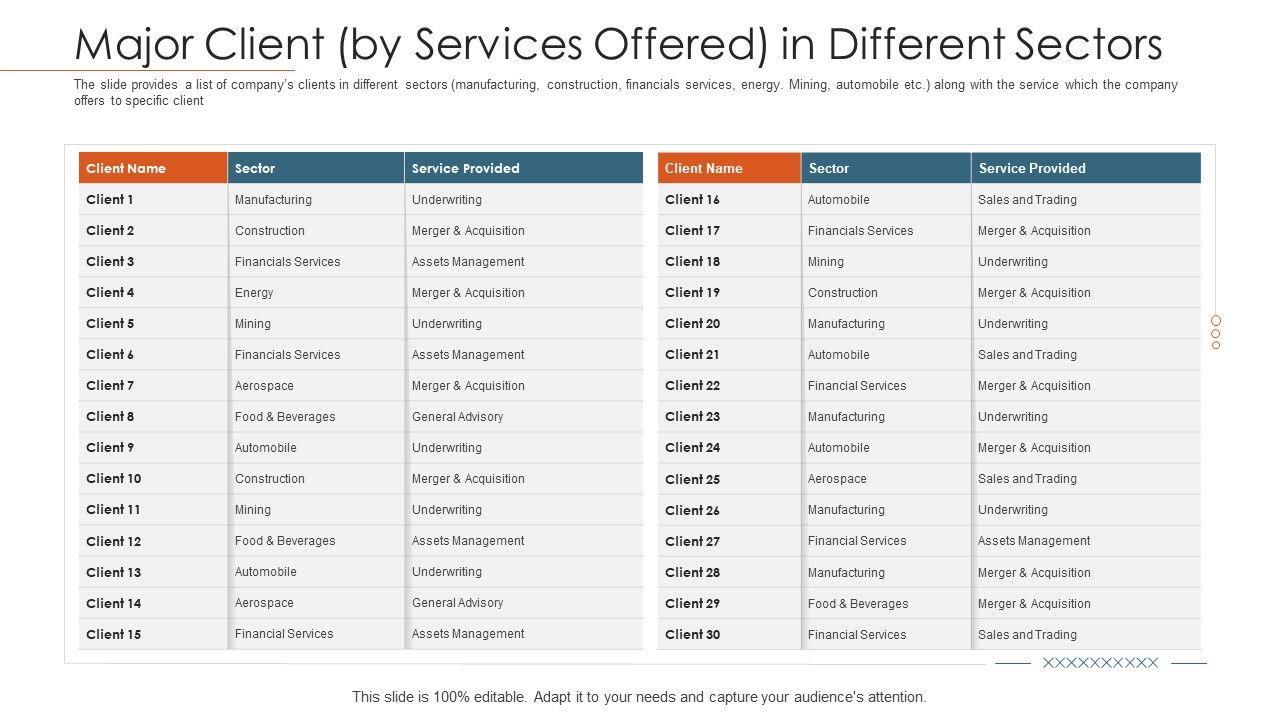This screenshot has height=720, width=1280.
Task: Select the Client 25 Aerospace sector cell
Action: click(838, 478)
